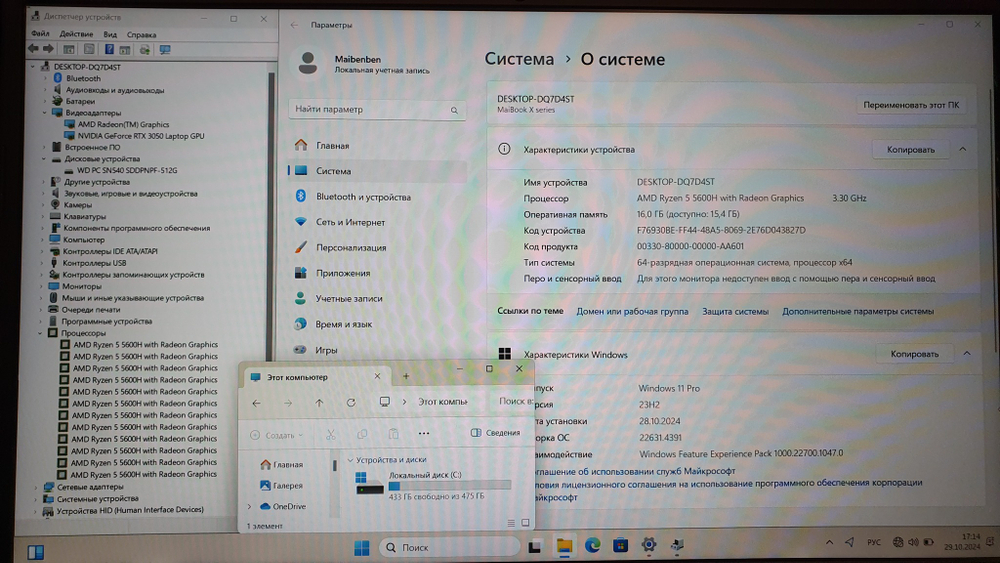Click the monitor scan icon in Device Manager toolbar
Image resolution: width=1000 pixels, height=563 pixels.
[x=165, y=49]
